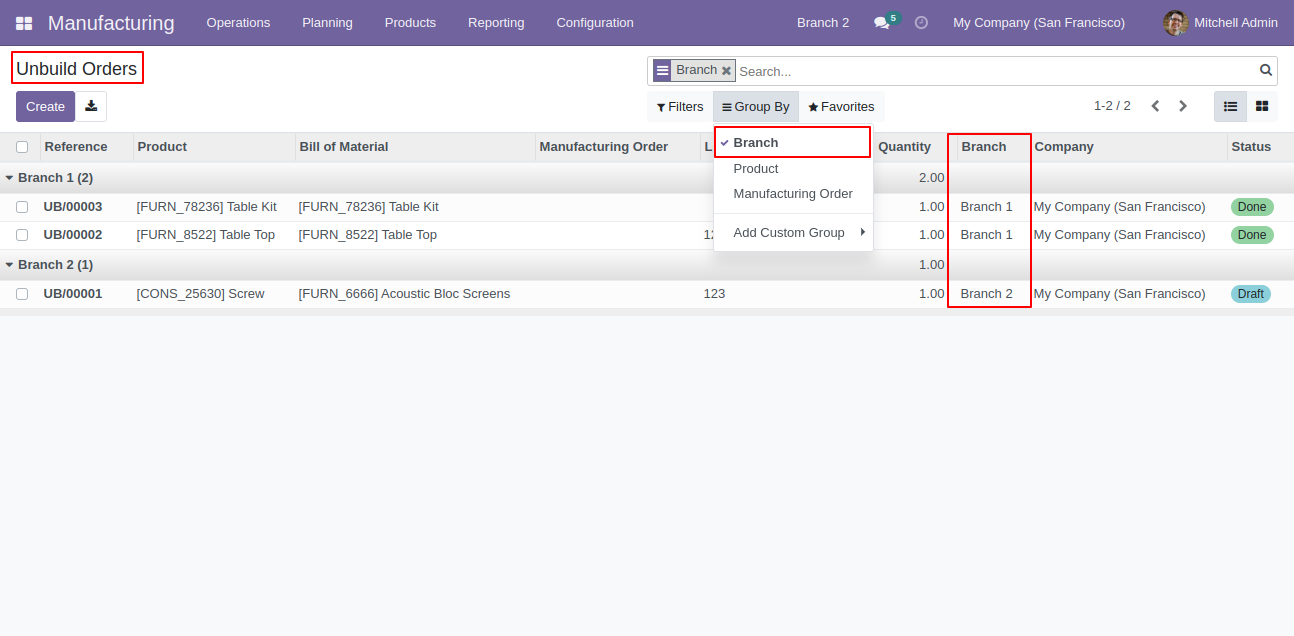Click the search magnifier icon

point(1266,70)
